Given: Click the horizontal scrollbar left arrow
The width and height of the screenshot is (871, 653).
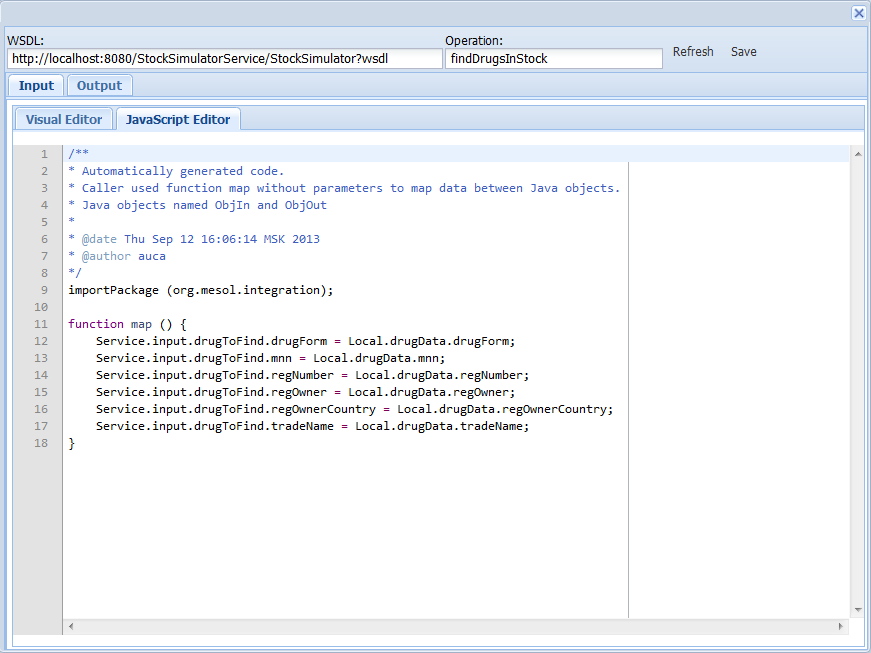Looking at the screenshot, I should tap(70, 626).
